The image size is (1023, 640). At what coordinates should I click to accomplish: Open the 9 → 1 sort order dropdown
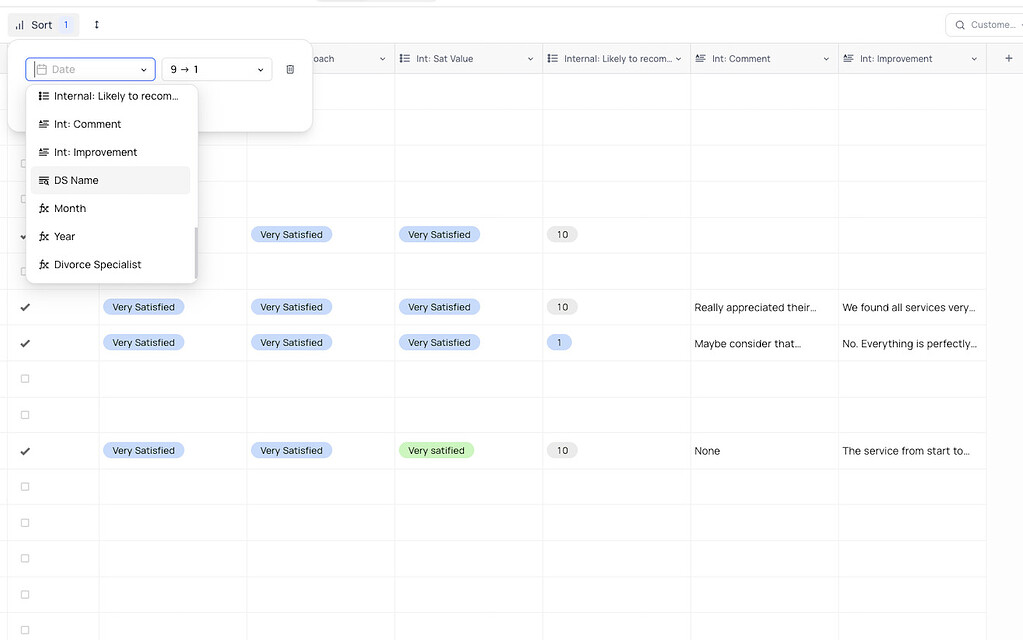pos(217,70)
